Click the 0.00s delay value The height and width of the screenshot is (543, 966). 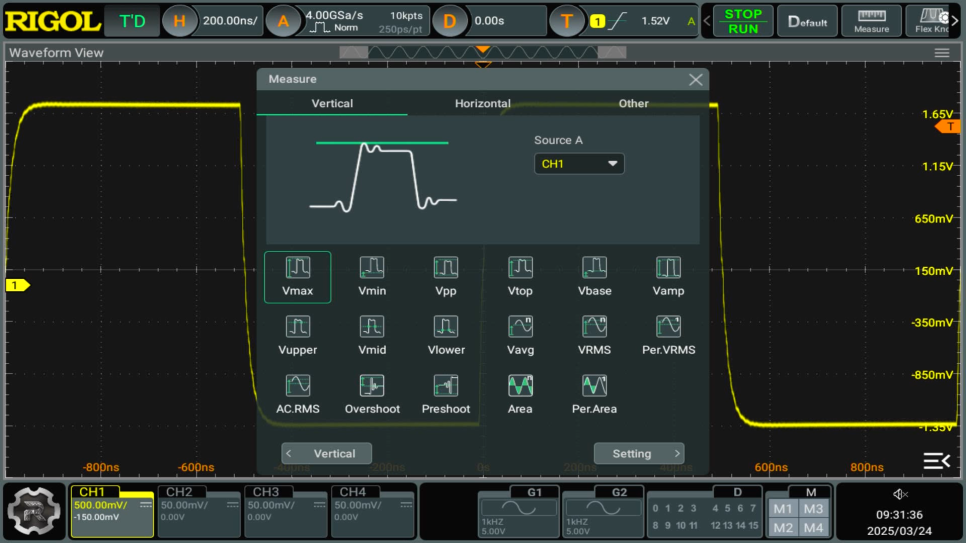489,21
